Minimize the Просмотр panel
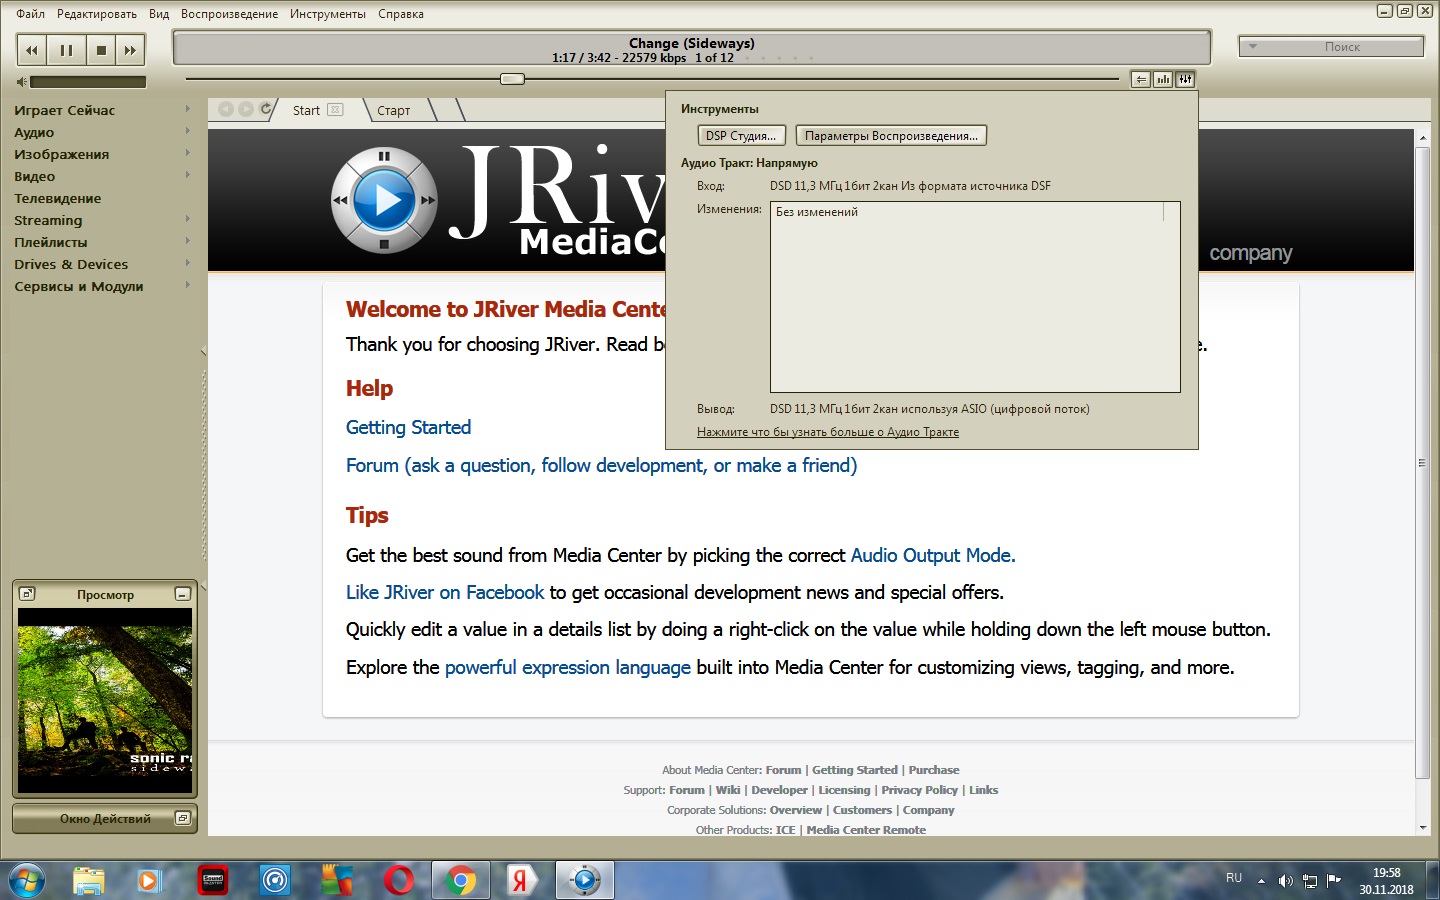Viewport: 1440px width, 900px height. pyautogui.click(x=182, y=594)
